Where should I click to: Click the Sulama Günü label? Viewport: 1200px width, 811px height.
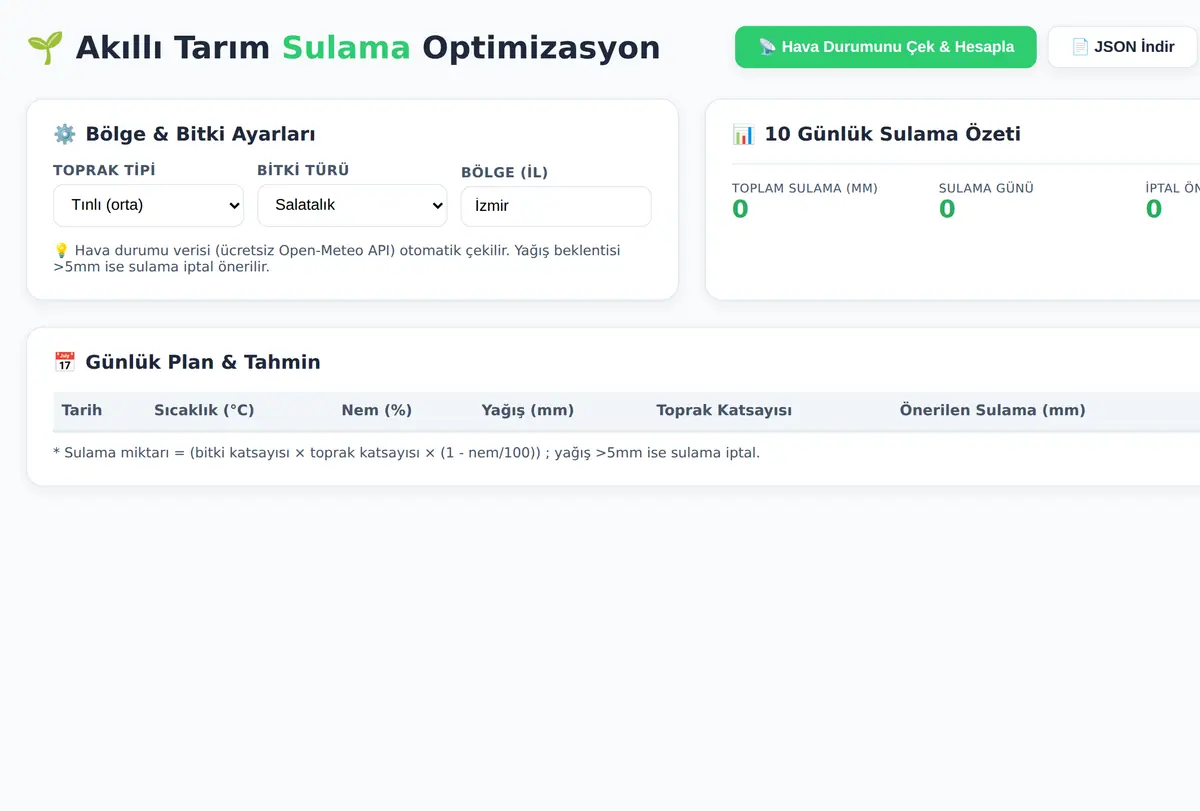click(x=986, y=188)
